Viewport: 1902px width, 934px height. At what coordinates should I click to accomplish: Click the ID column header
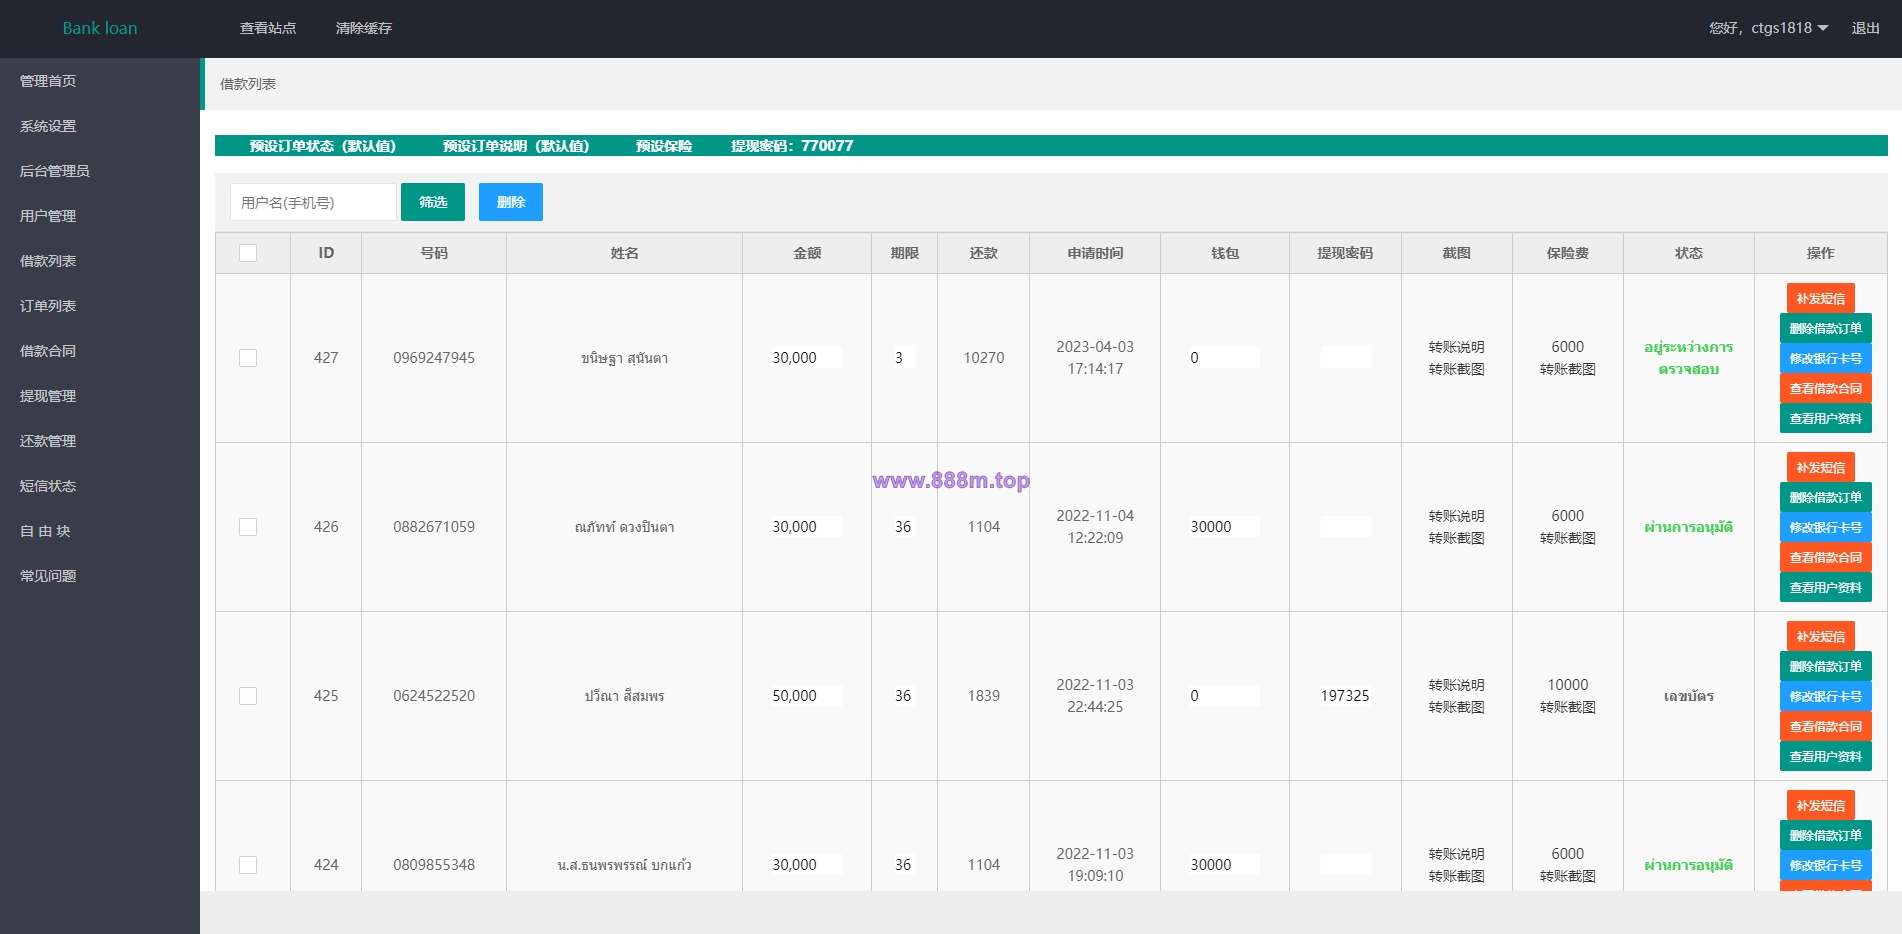click(326, 253)
